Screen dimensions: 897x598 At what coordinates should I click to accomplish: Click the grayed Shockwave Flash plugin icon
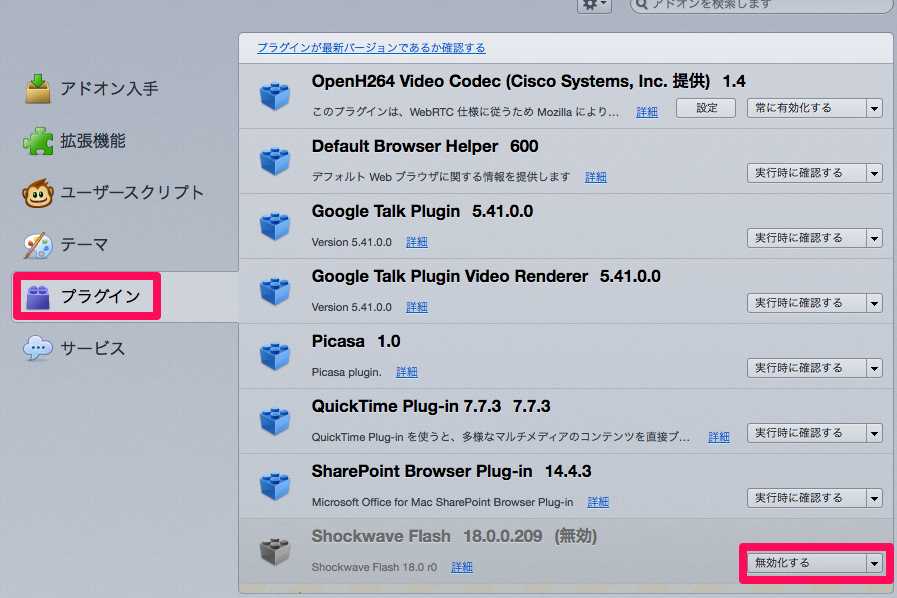275,551
